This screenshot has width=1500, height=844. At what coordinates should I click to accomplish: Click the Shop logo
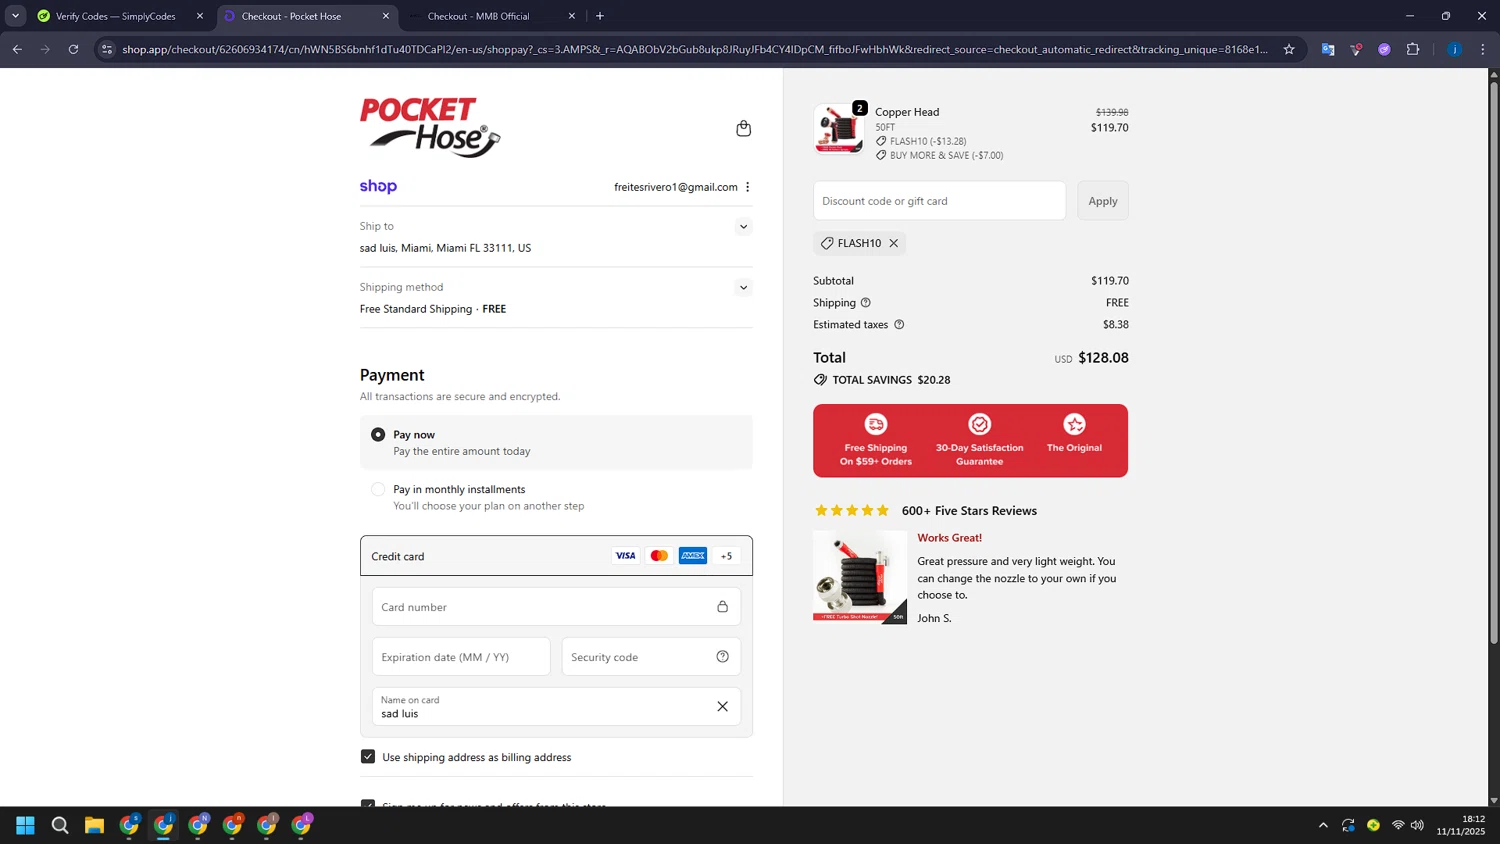coord(378,187)
